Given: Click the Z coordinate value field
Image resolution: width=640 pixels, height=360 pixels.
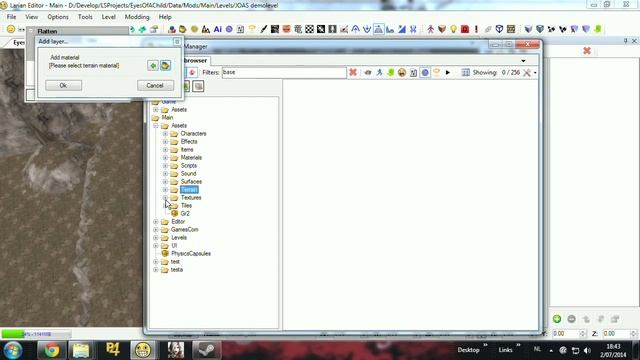Looking at the screenshot, I should pyautogui.click(x=616, y=333).
